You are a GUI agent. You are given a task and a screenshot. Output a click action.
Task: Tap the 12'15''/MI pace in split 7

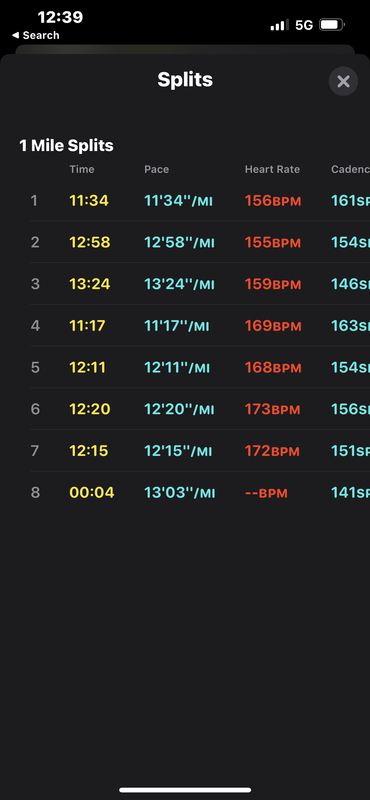(x=178, y=451)
